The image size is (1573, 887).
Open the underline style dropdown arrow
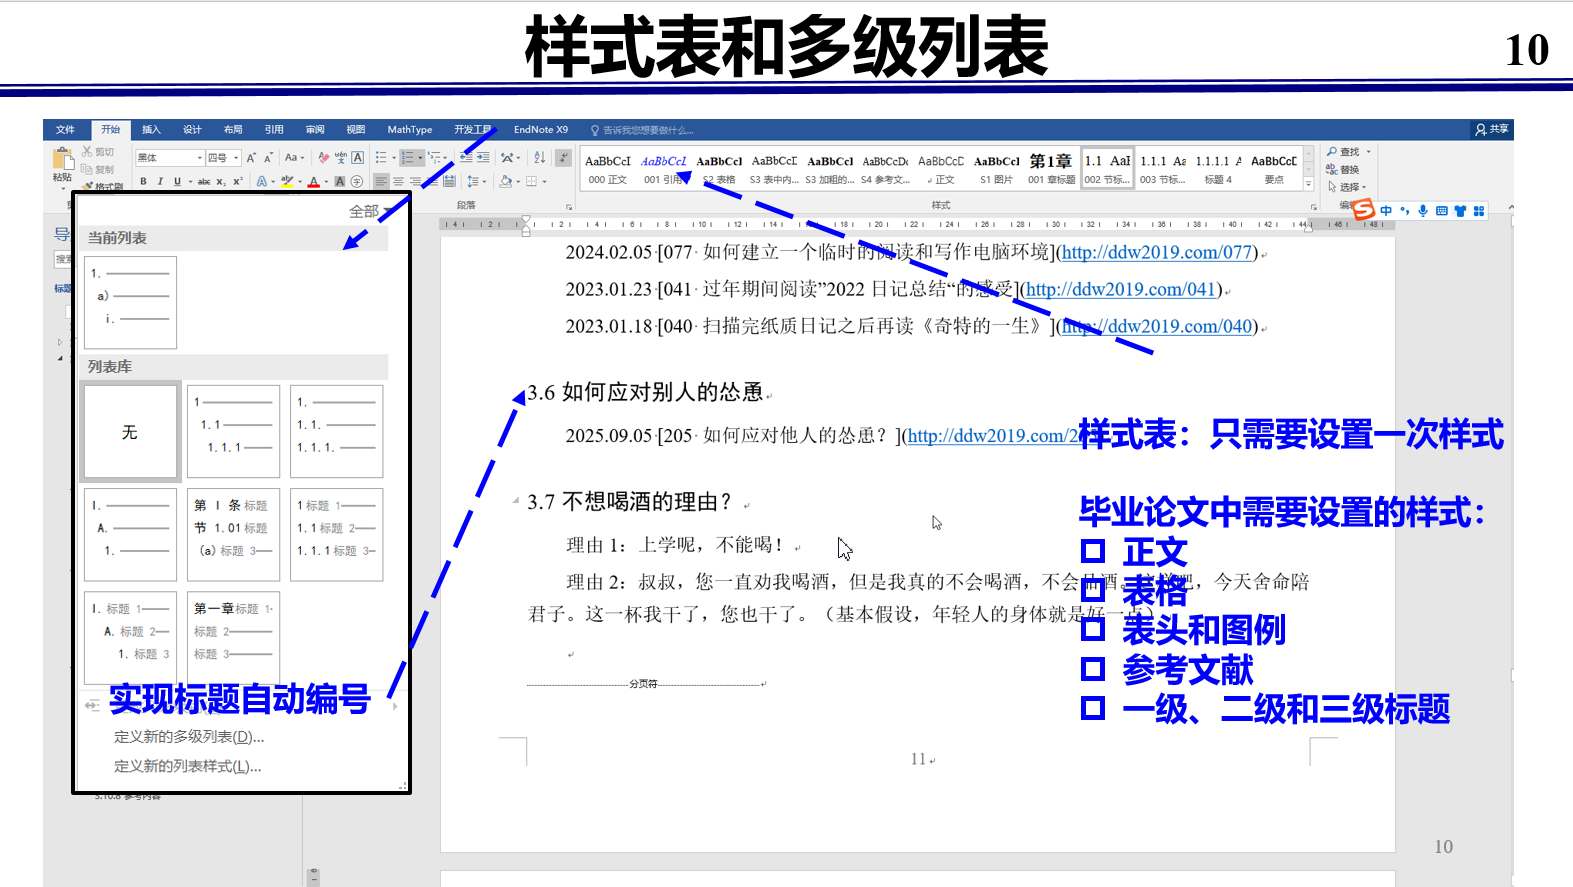pyautogui.click(x=189, y=182)
